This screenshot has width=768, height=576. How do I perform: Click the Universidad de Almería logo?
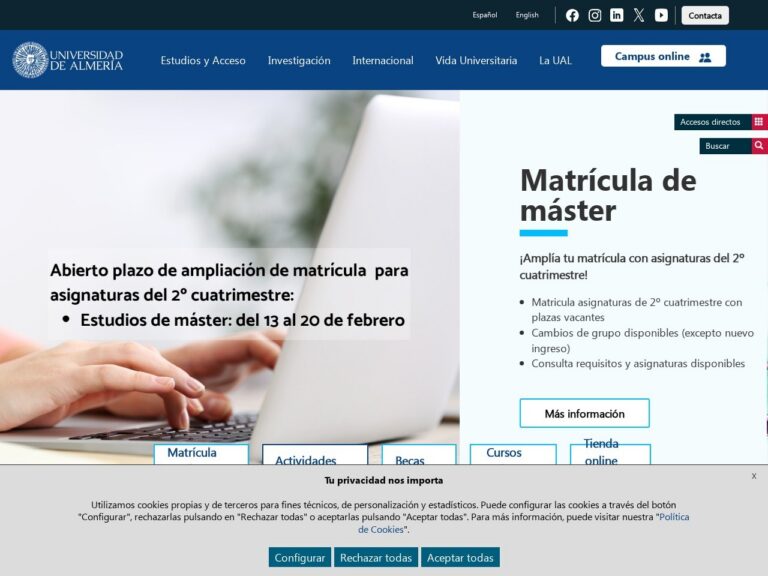click(68, 60)
